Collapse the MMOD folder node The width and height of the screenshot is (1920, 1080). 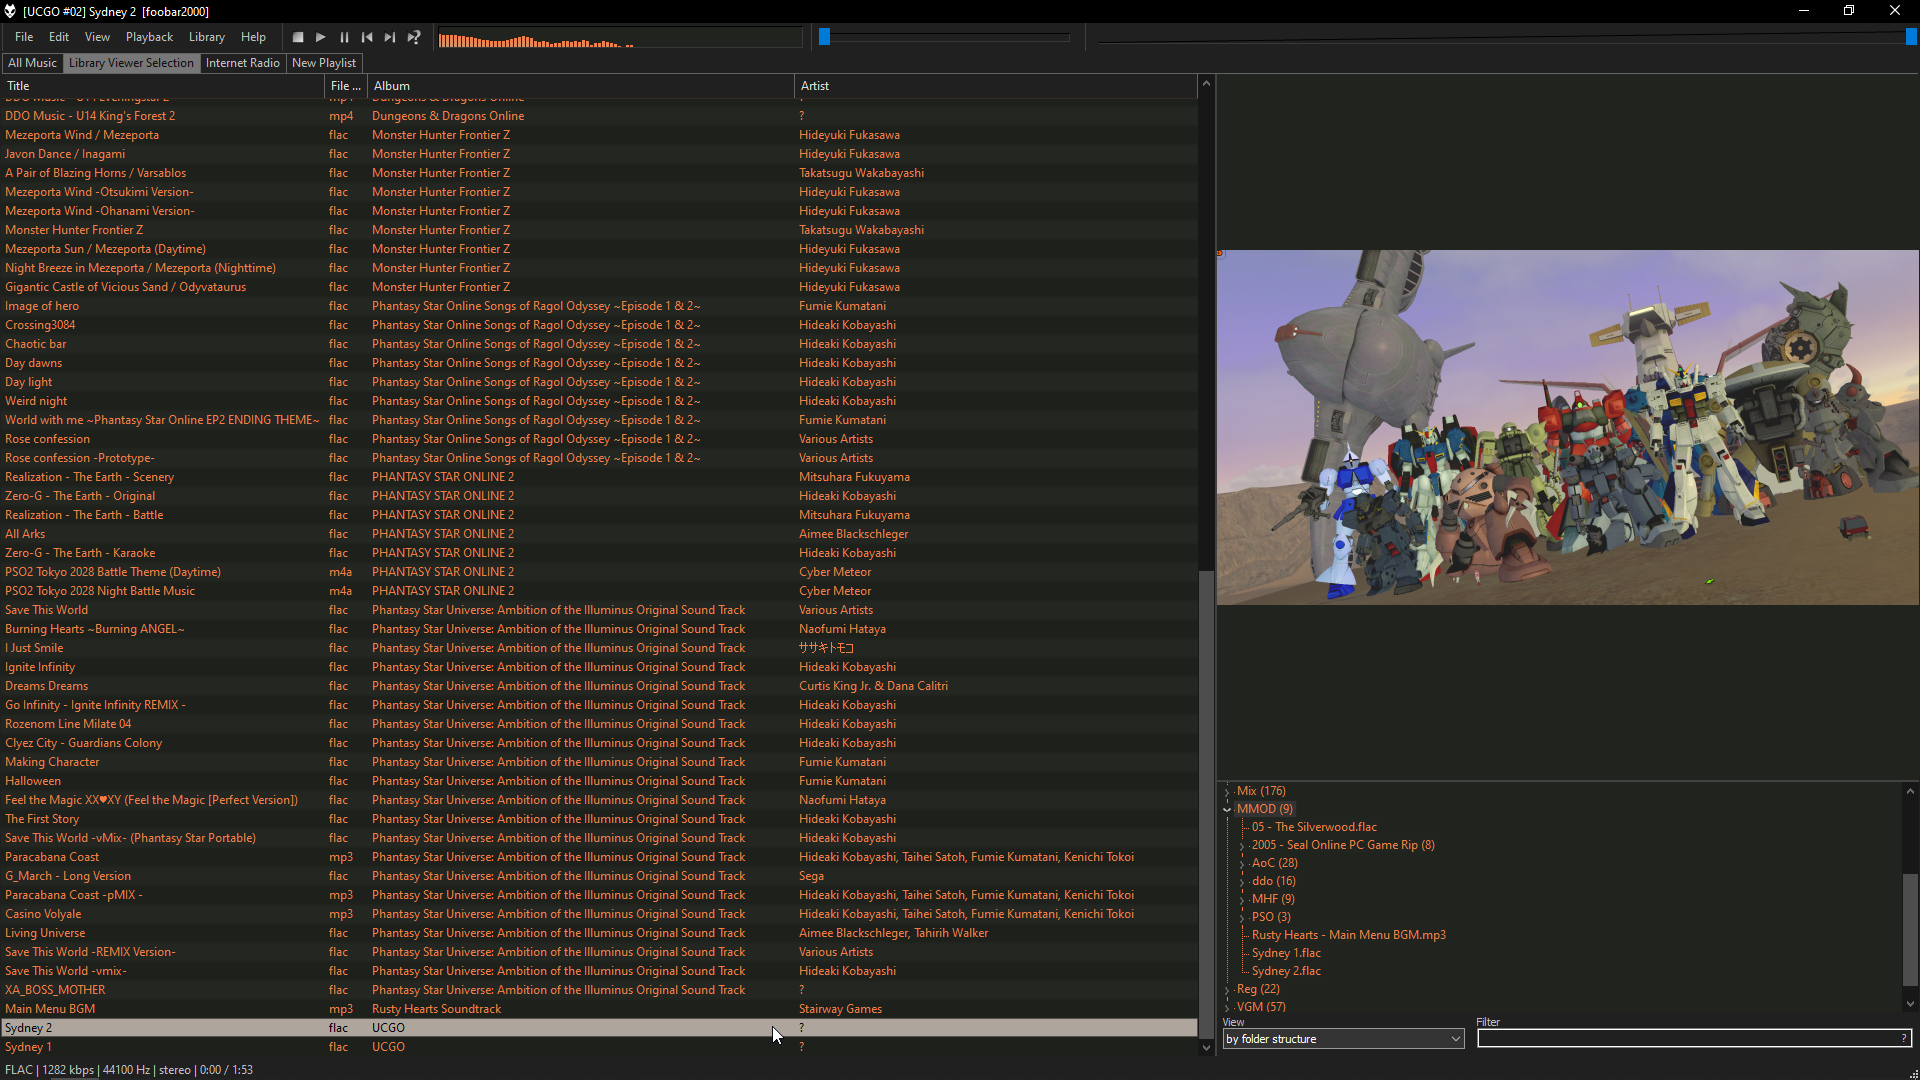coord(1227,809)
